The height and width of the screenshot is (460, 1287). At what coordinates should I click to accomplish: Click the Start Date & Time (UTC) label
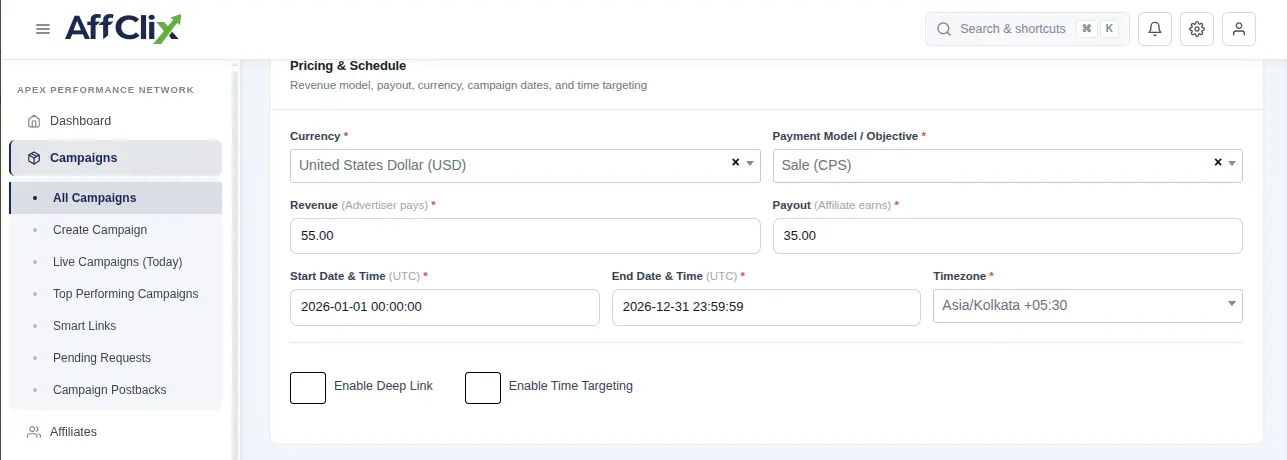[x=358, y=276]
